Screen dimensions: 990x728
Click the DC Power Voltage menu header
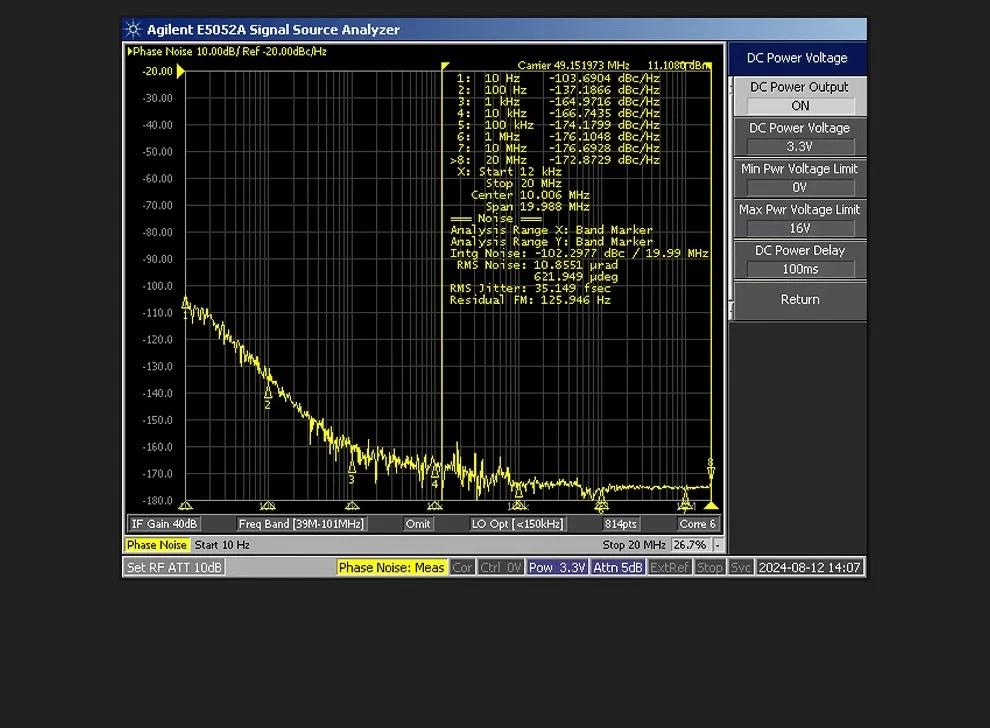pyautogui.click(x=798, y=58)
